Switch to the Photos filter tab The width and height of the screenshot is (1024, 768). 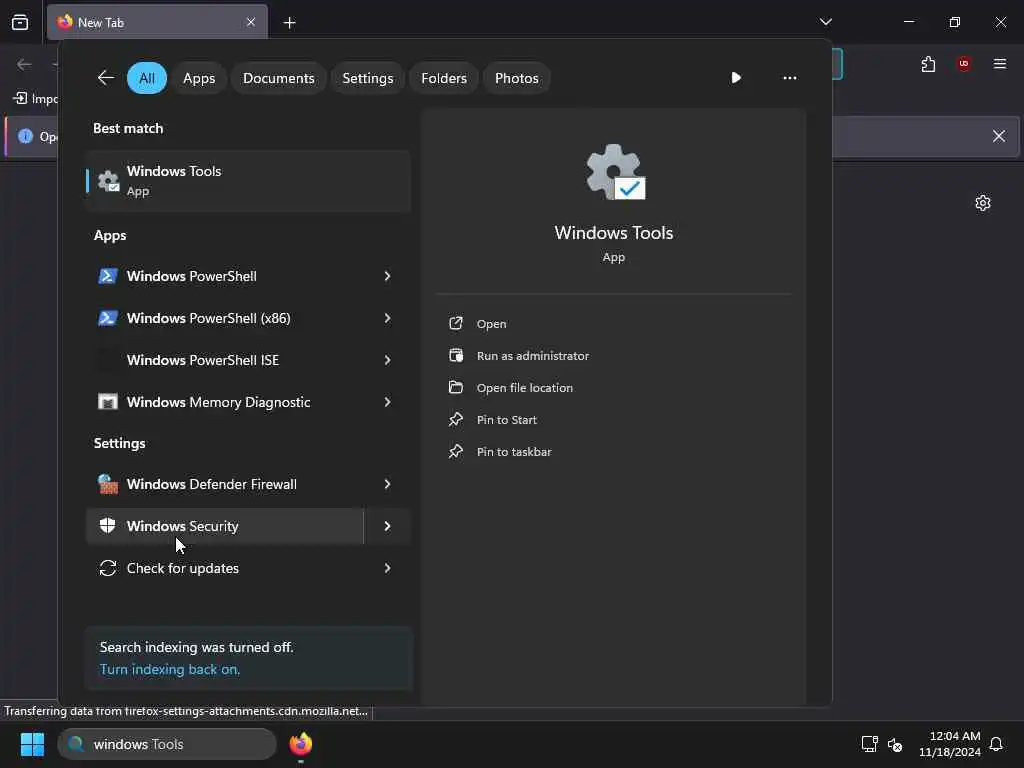coord(517,78)
